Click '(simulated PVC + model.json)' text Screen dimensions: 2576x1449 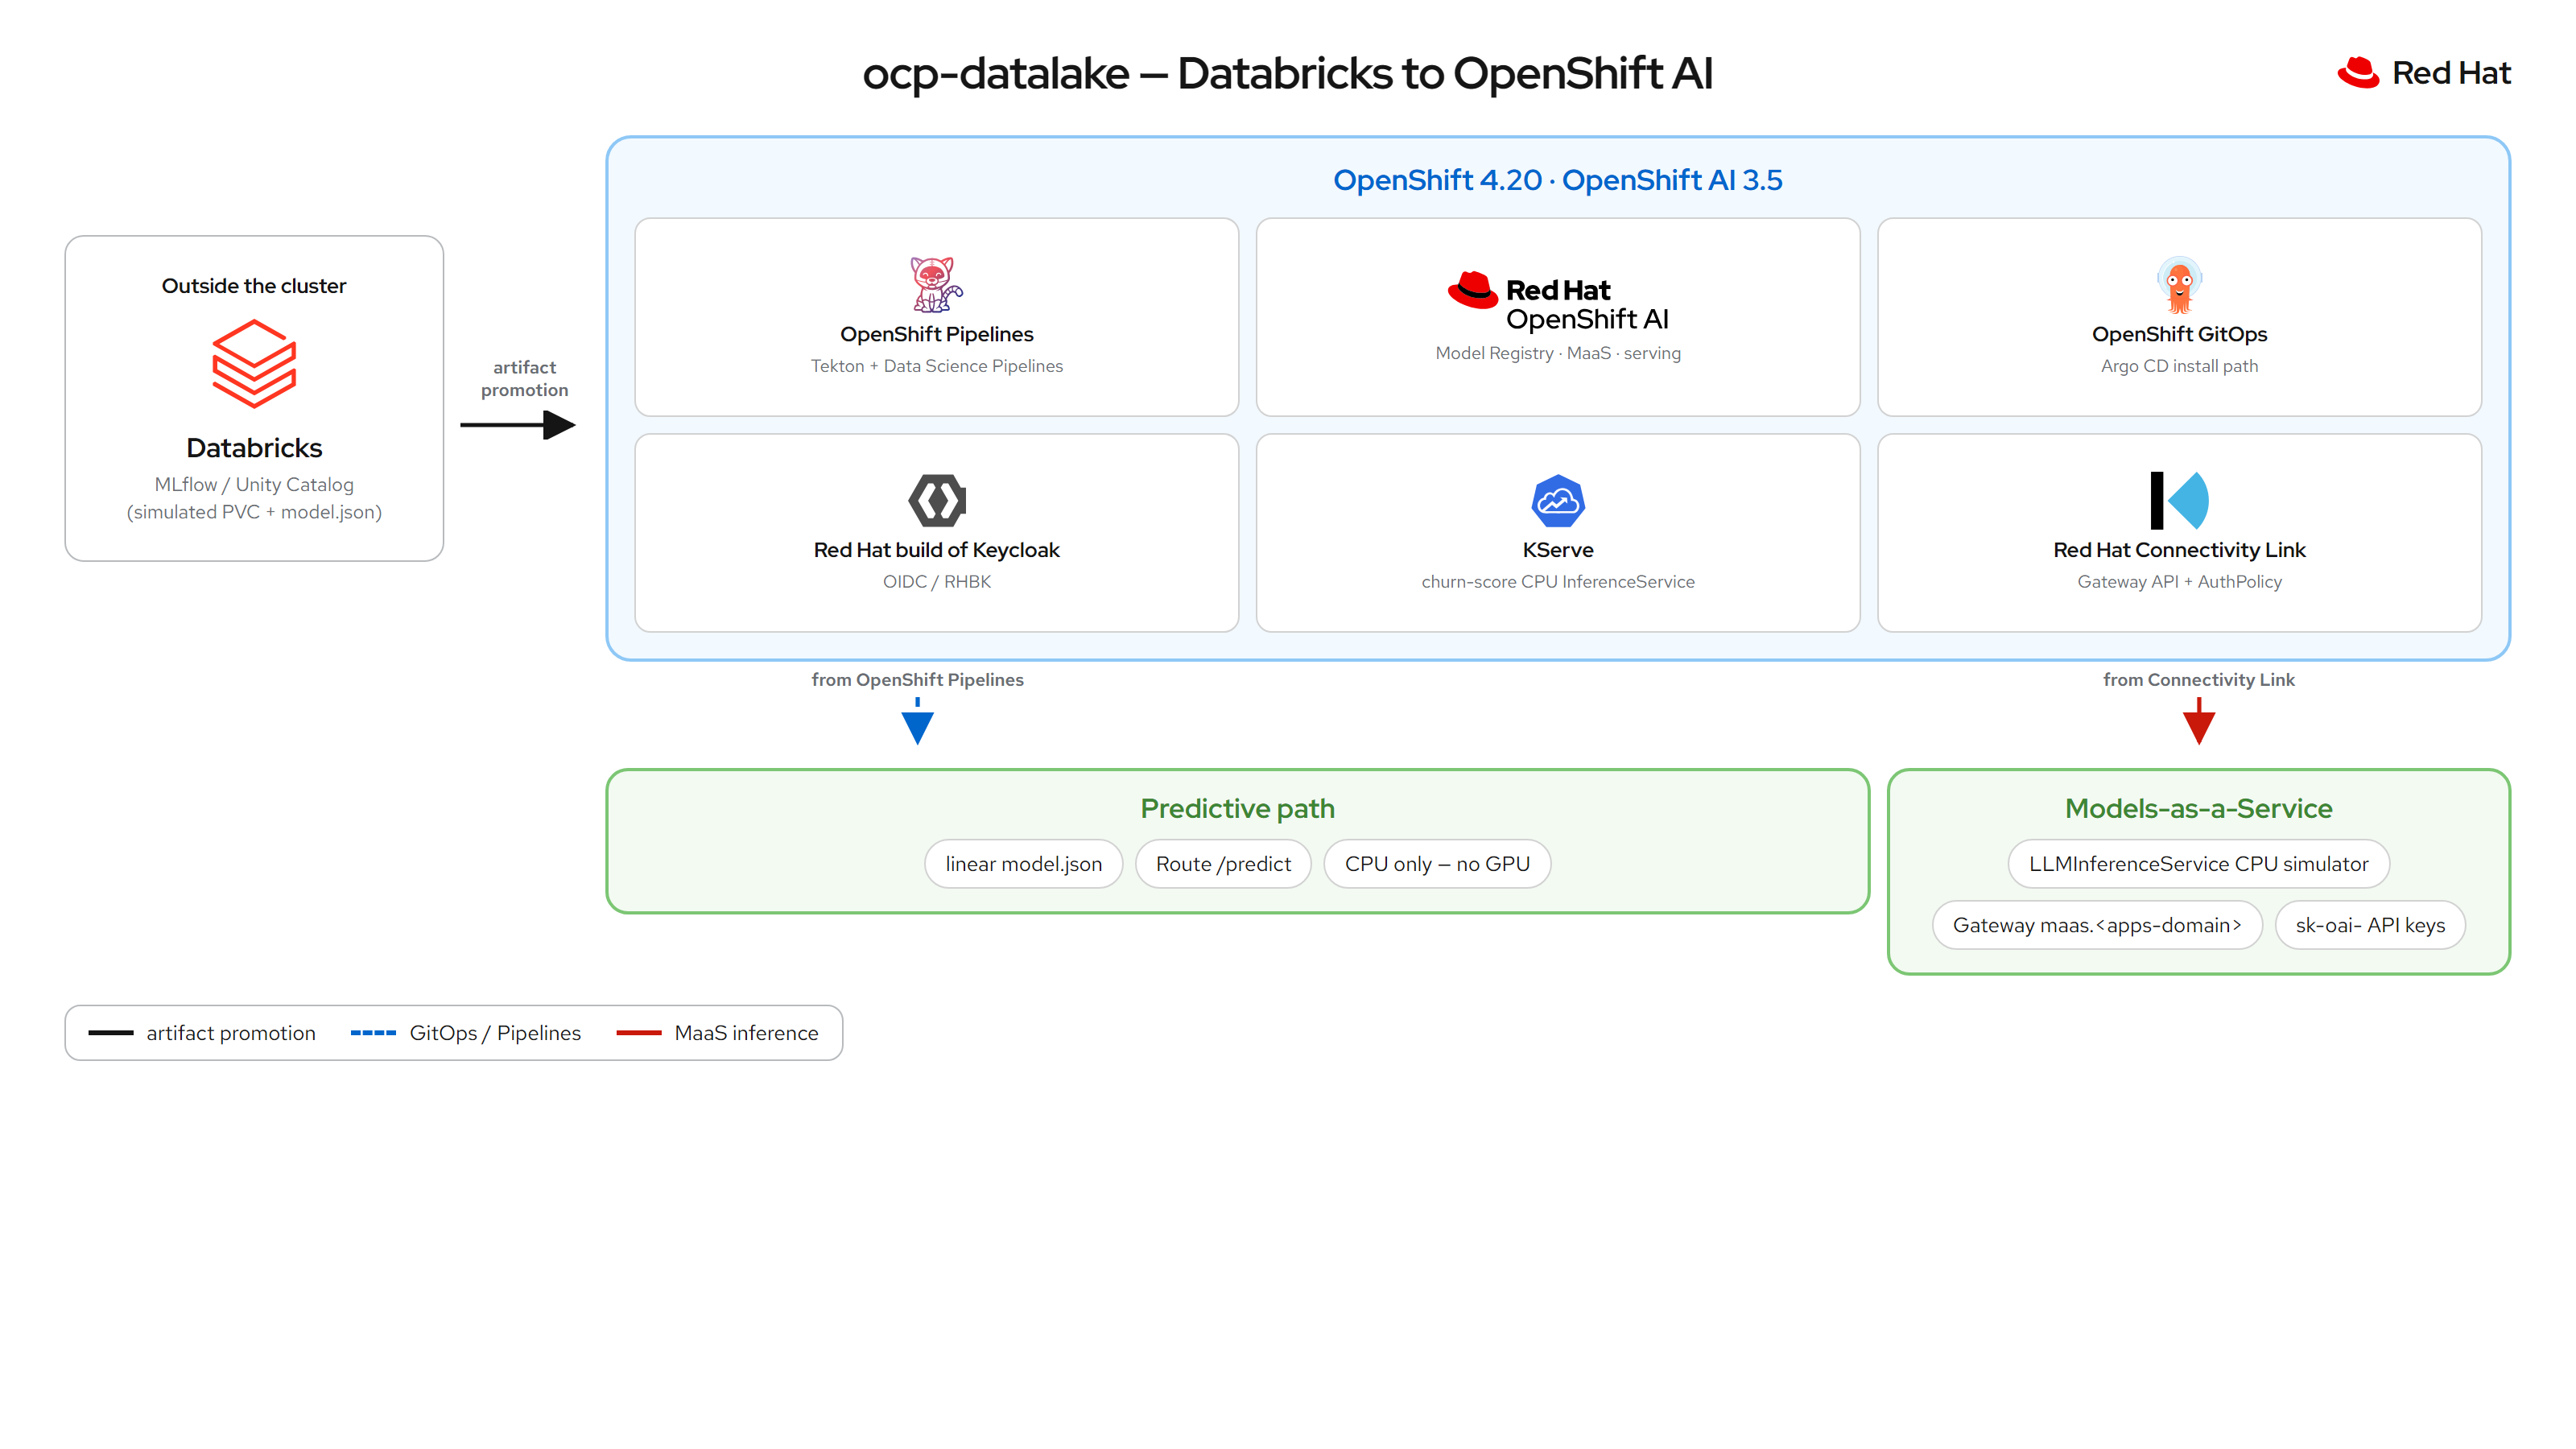(254, 512)
